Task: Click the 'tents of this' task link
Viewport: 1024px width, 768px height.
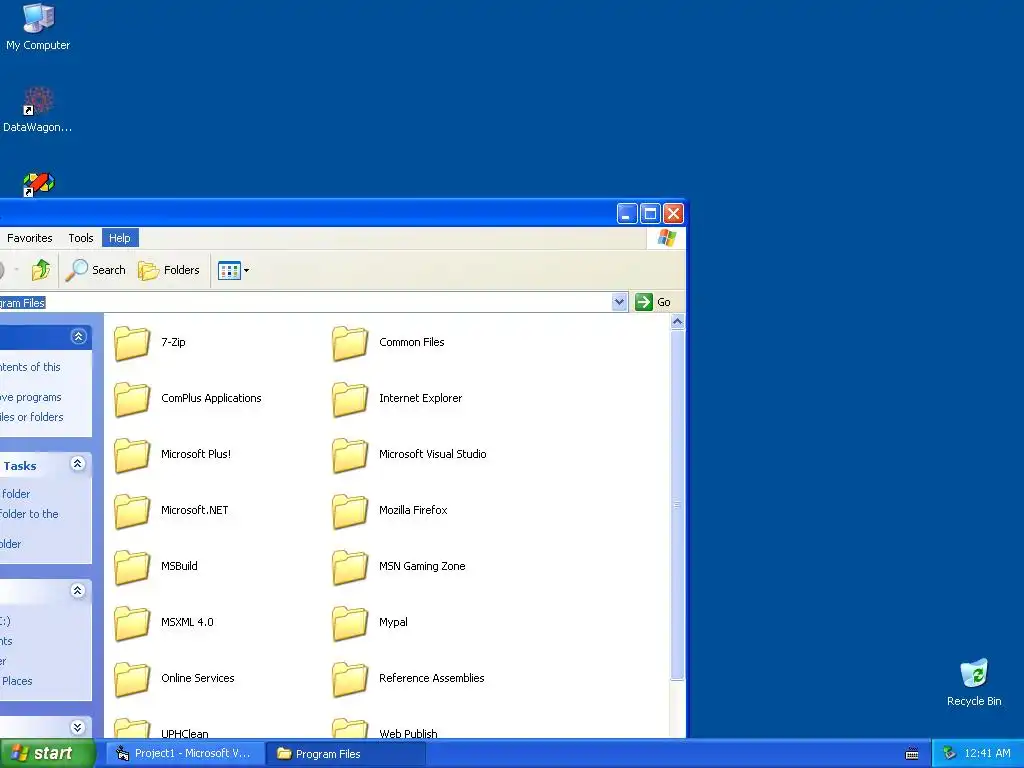Action: 30,367
